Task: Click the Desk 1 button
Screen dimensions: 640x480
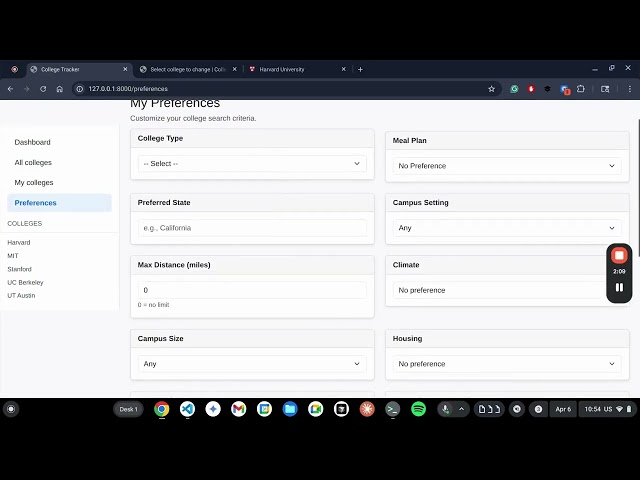Action: [128, 409]
